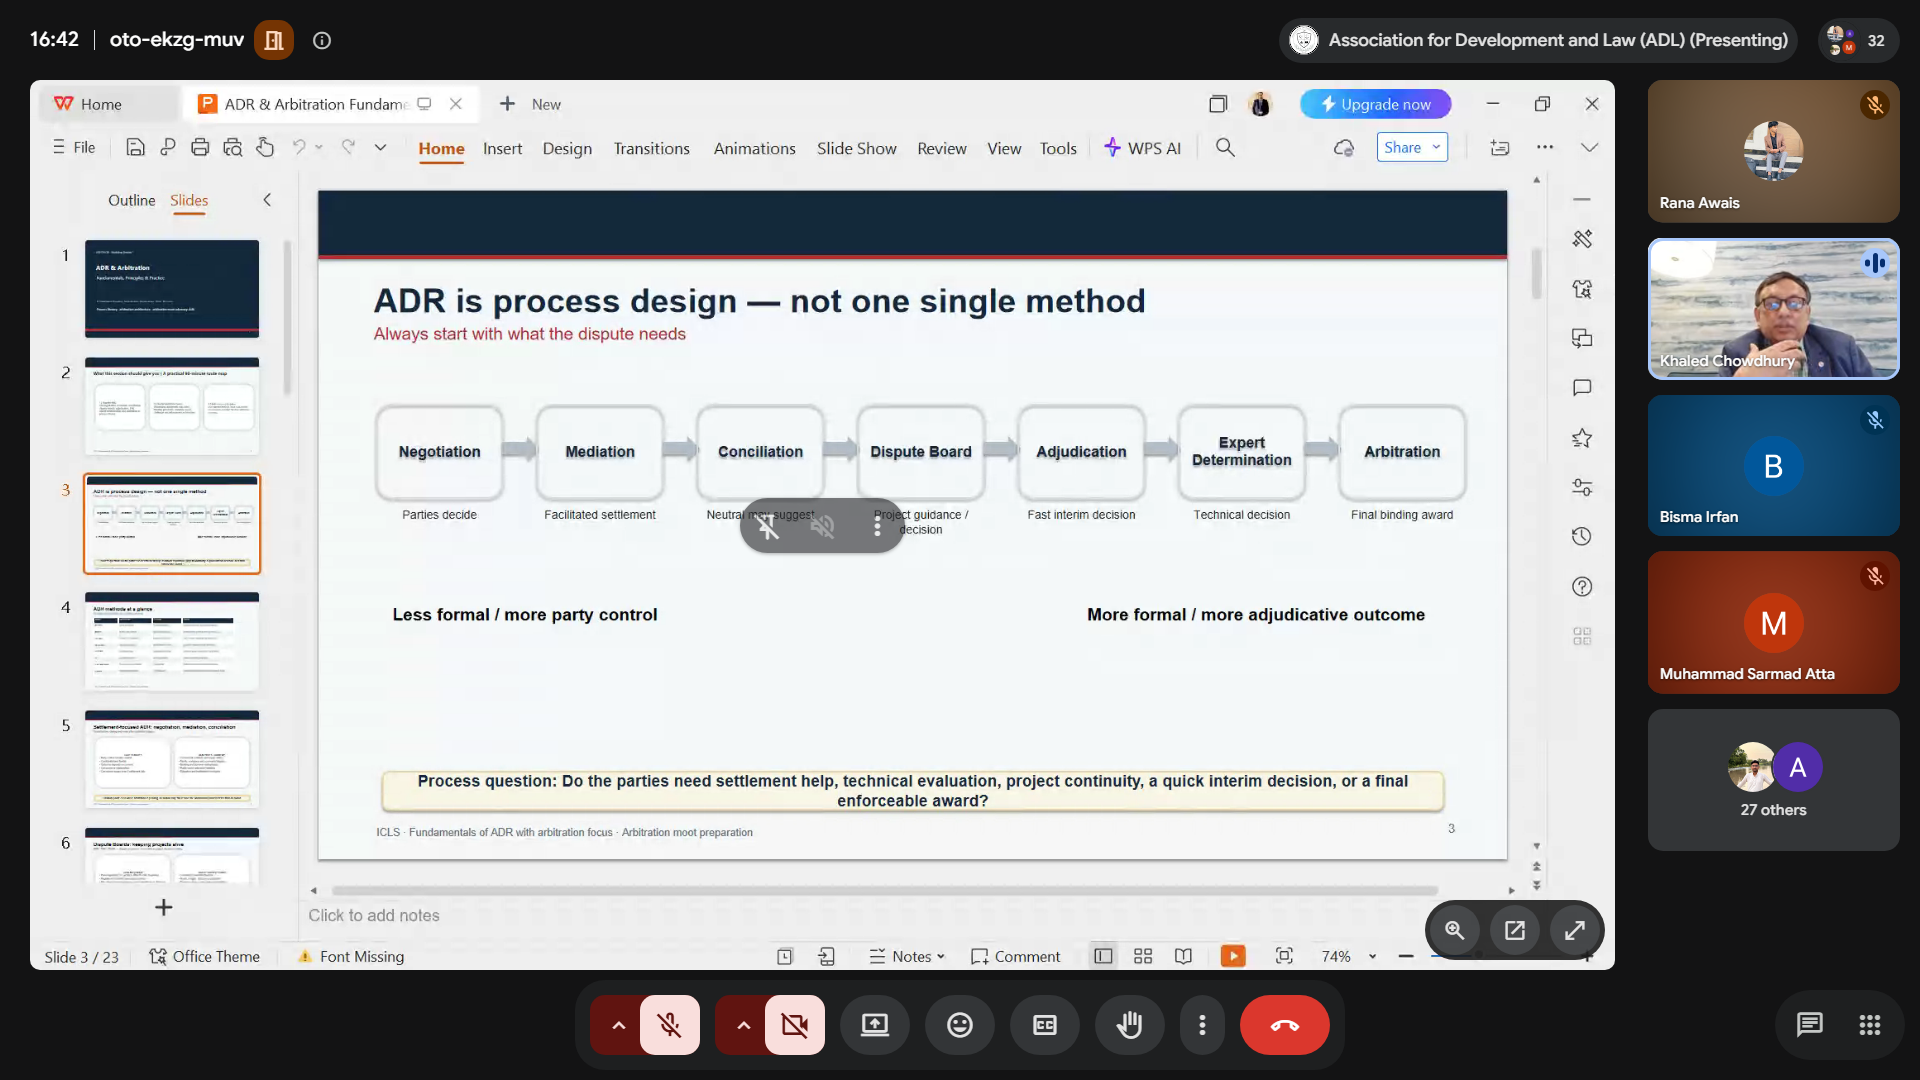1920x1080 pixels.
Task: Toggle camera on or off
Action: pos(795,1025)
